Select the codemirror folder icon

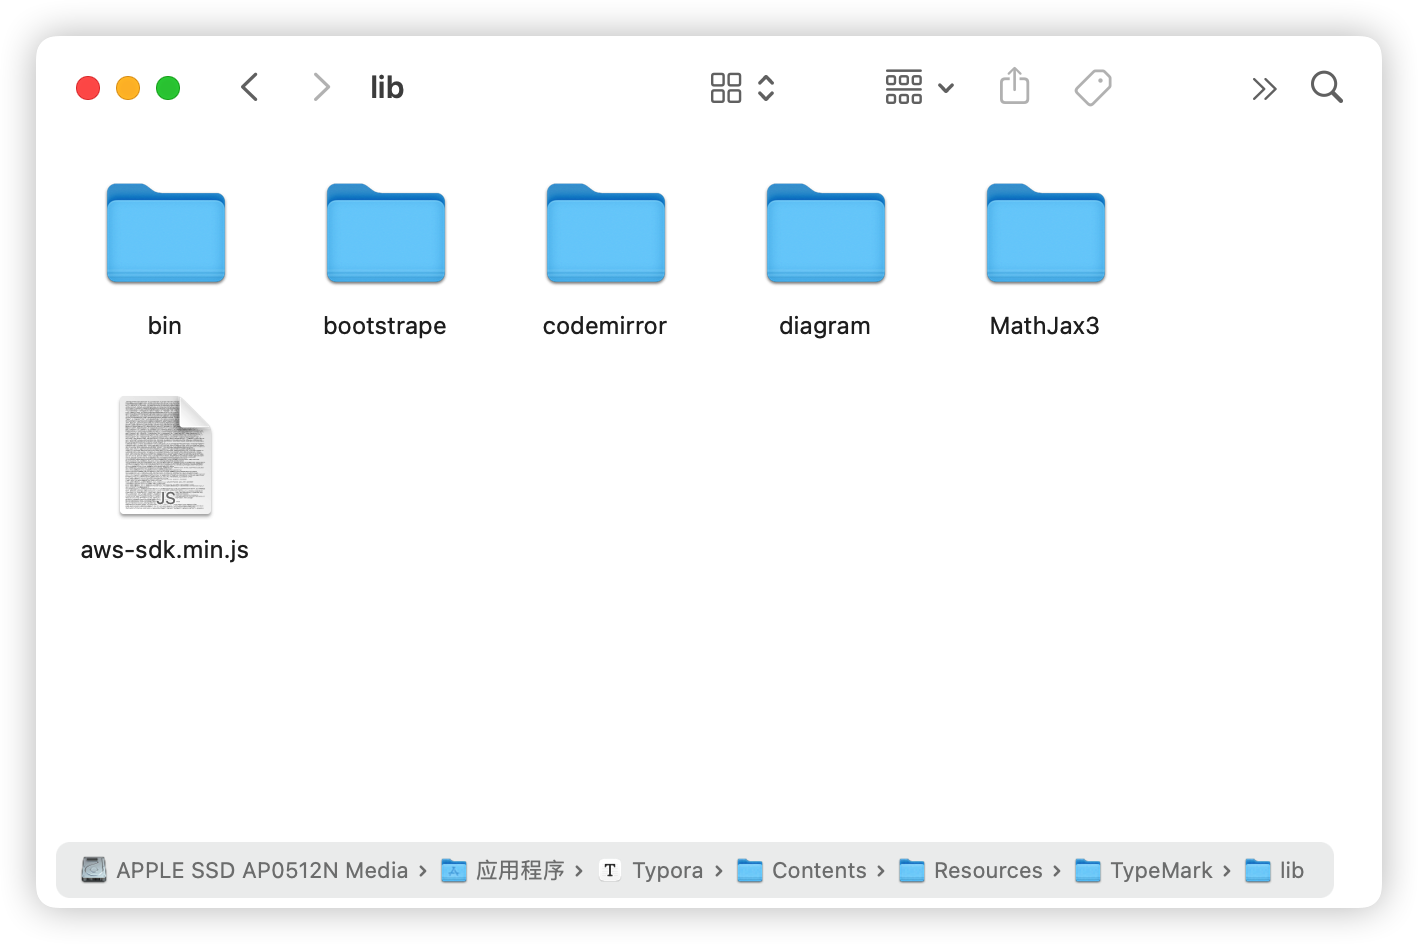[606, 233]
